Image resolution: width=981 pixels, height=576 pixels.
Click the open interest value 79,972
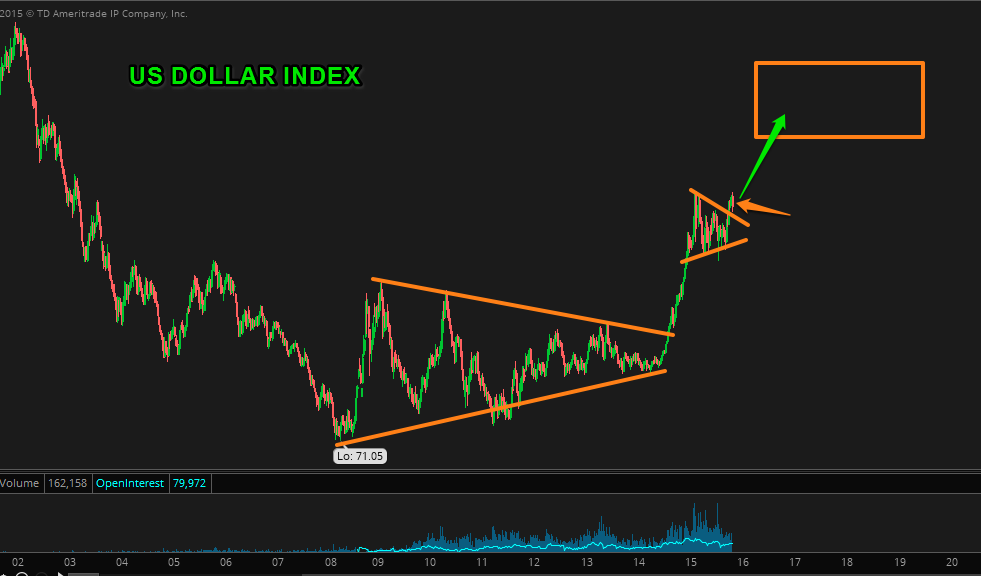[x=189, y=483]
